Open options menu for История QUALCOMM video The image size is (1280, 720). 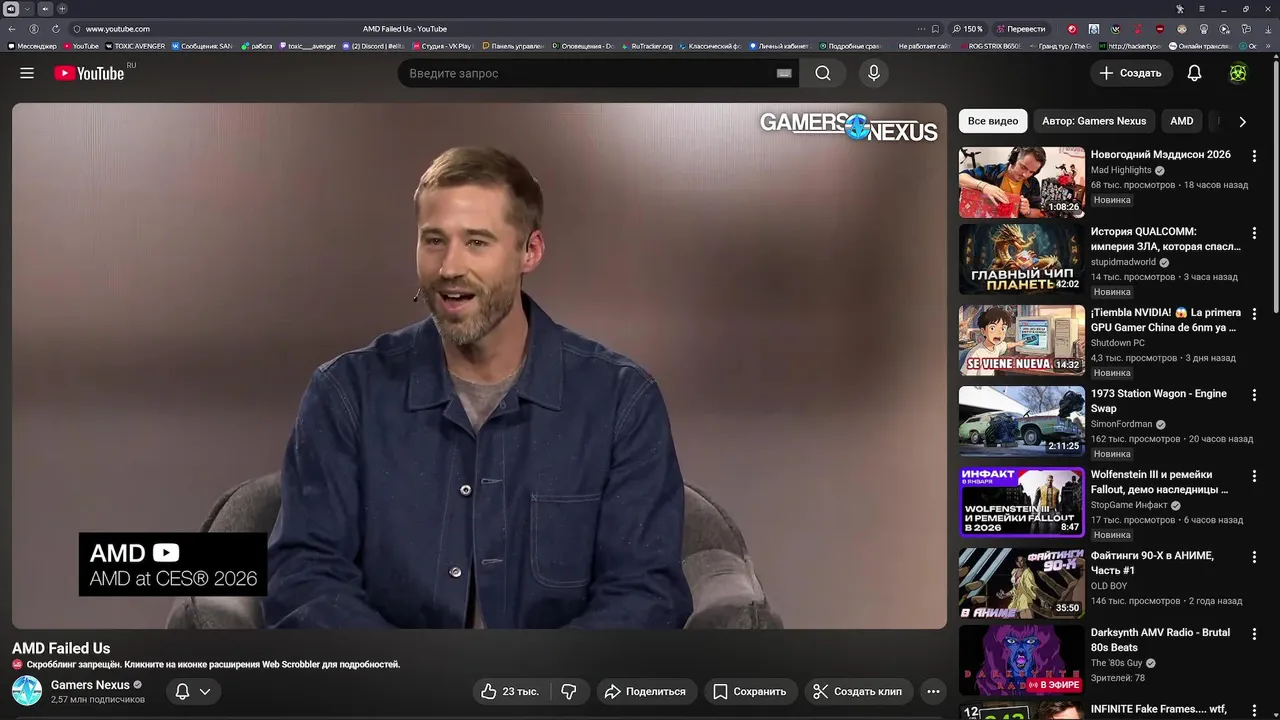[1254, 233]
